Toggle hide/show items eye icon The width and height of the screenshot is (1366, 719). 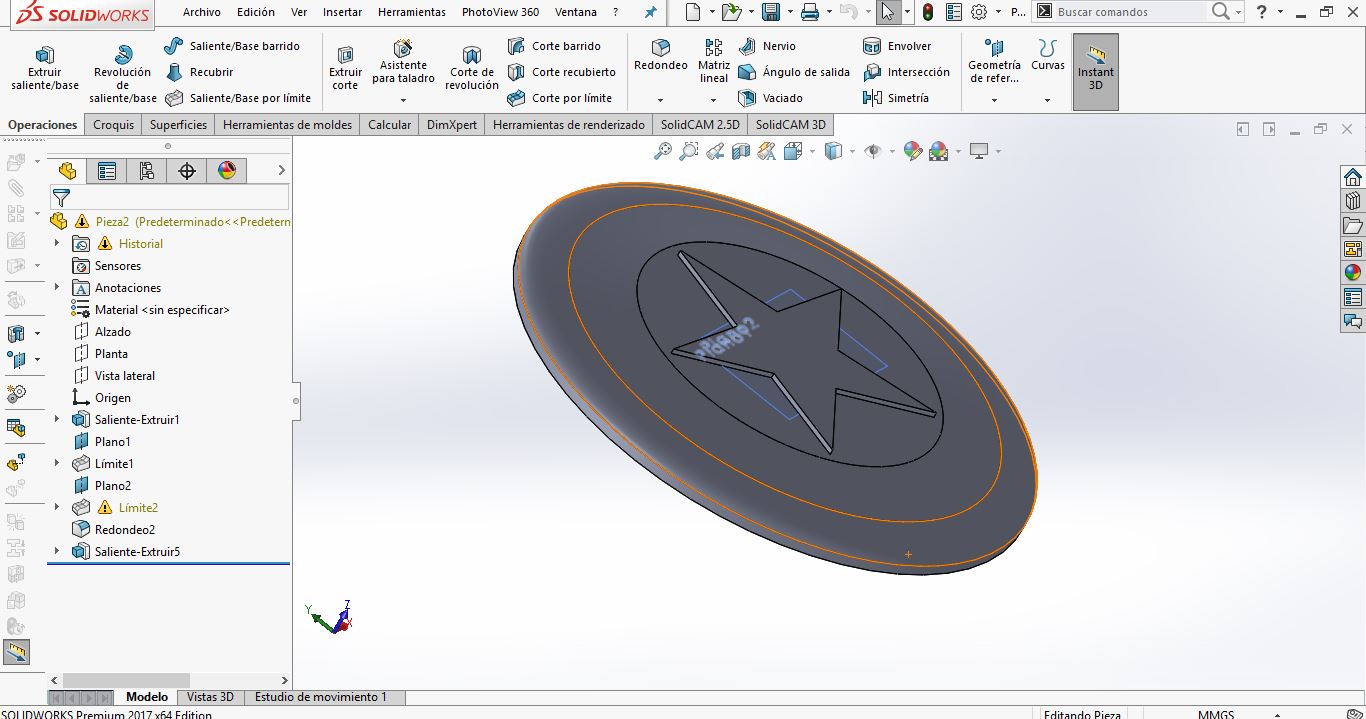point(873,151)
